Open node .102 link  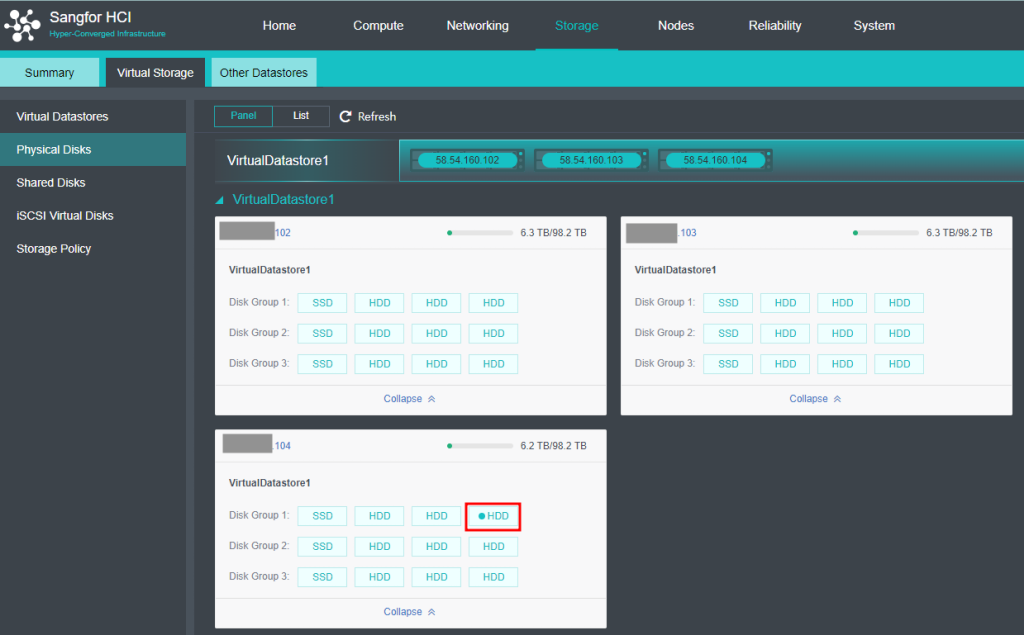[x=283, y=233]
